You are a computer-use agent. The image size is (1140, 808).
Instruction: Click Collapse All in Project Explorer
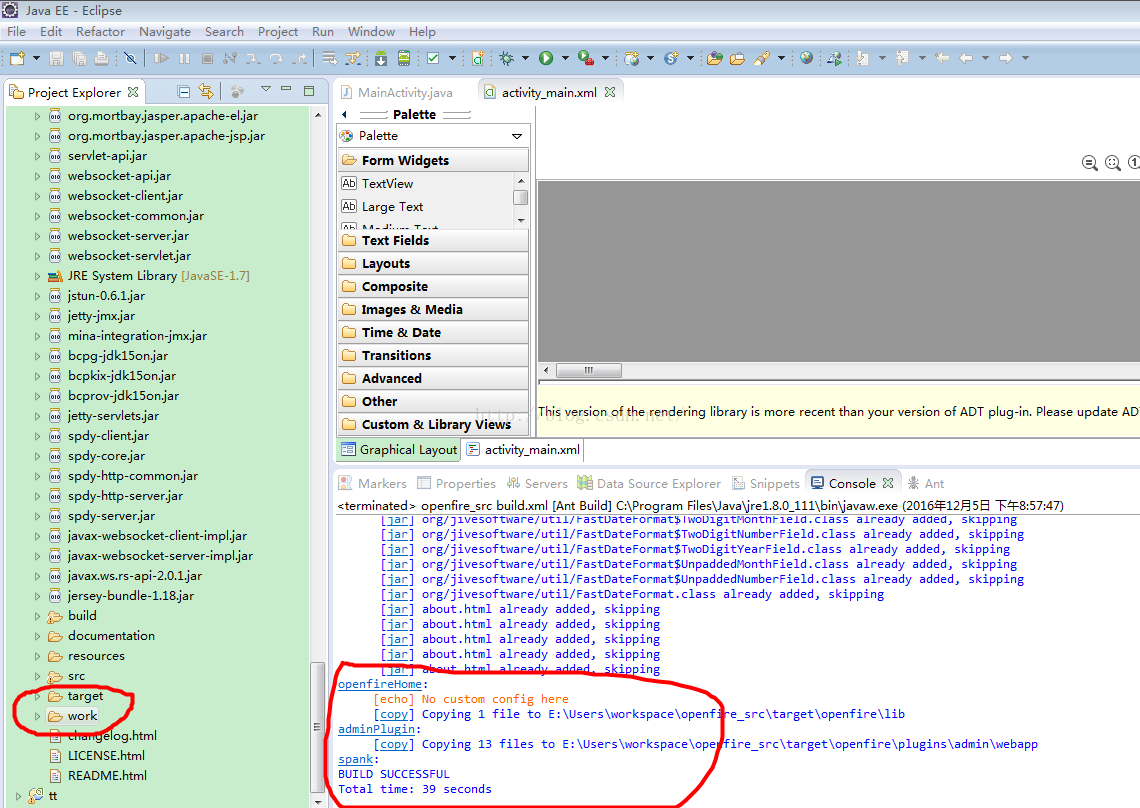point(184,92)
